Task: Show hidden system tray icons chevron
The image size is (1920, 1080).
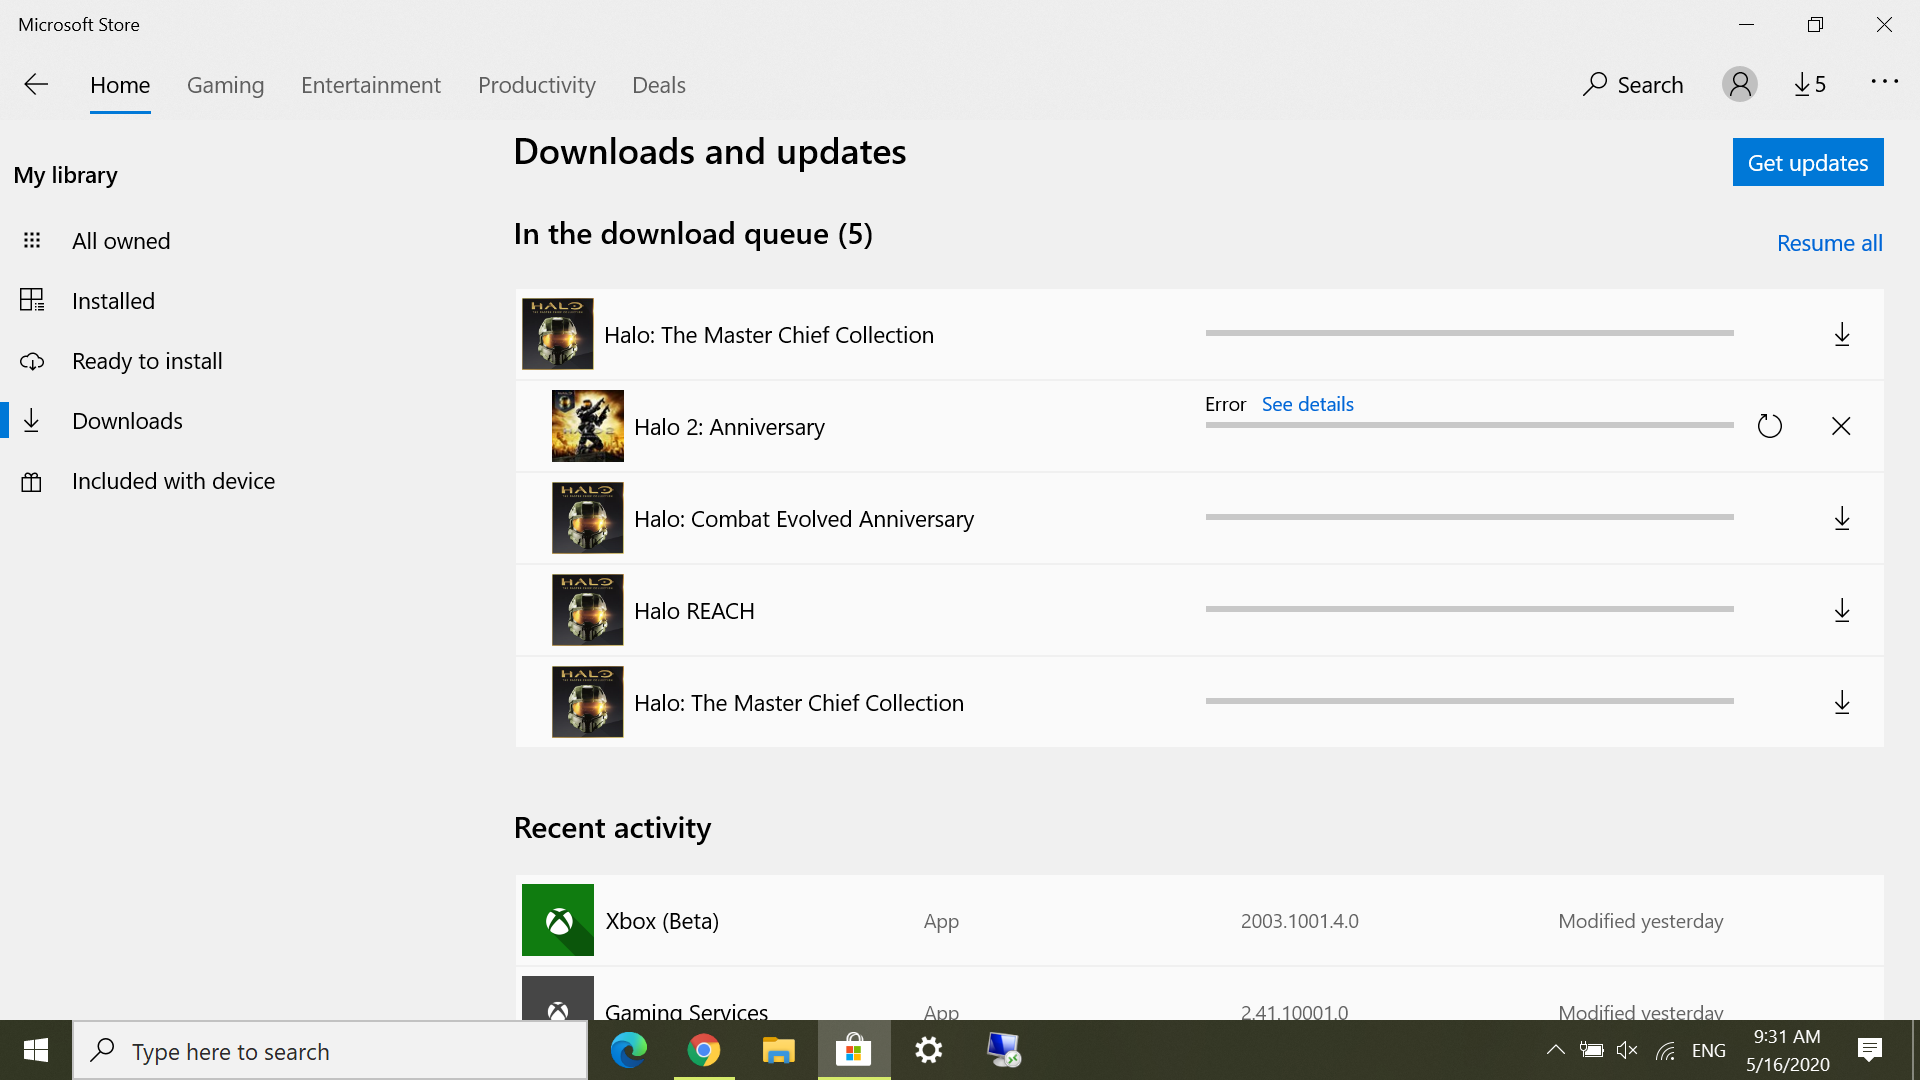Action: (1555, 1050)
